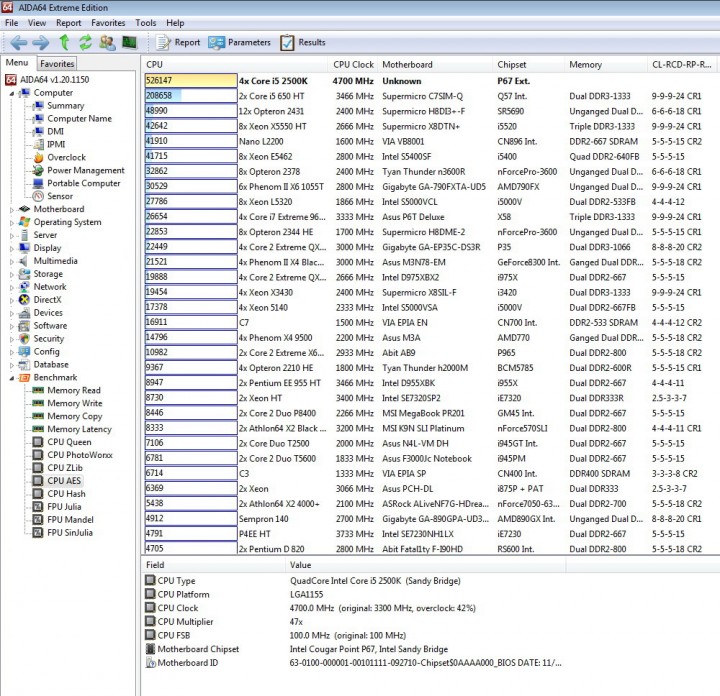Open the Computer Name tree item
The height and width of the screenshot is (696, 720).
(79, 118)
